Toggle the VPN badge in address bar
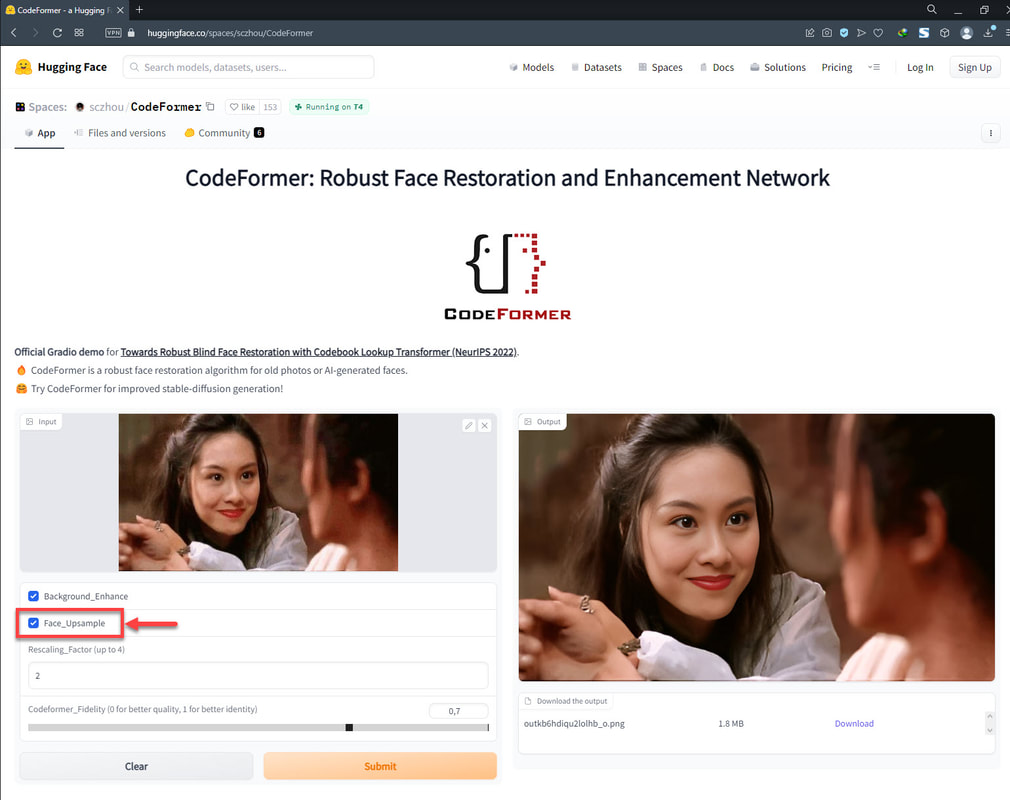 (x=113, y=33)
